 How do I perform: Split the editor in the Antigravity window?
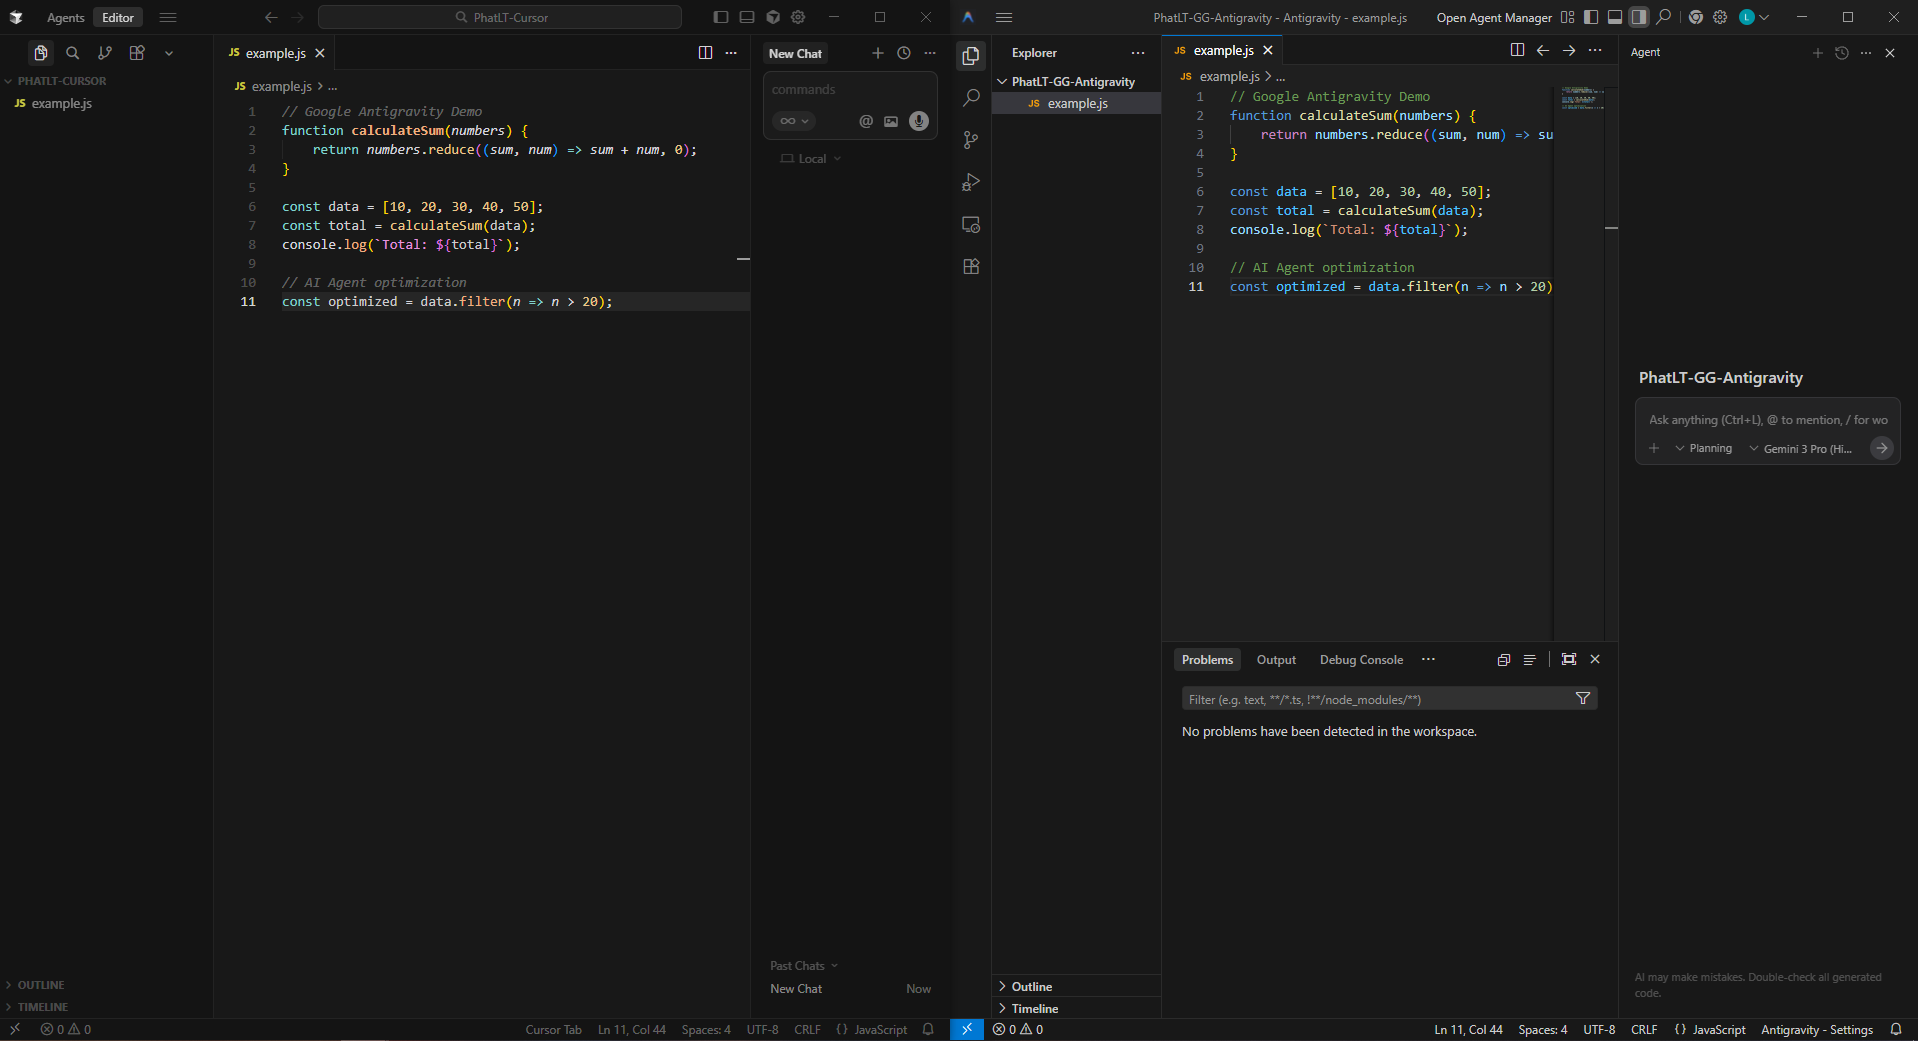tap(1516, 50)
